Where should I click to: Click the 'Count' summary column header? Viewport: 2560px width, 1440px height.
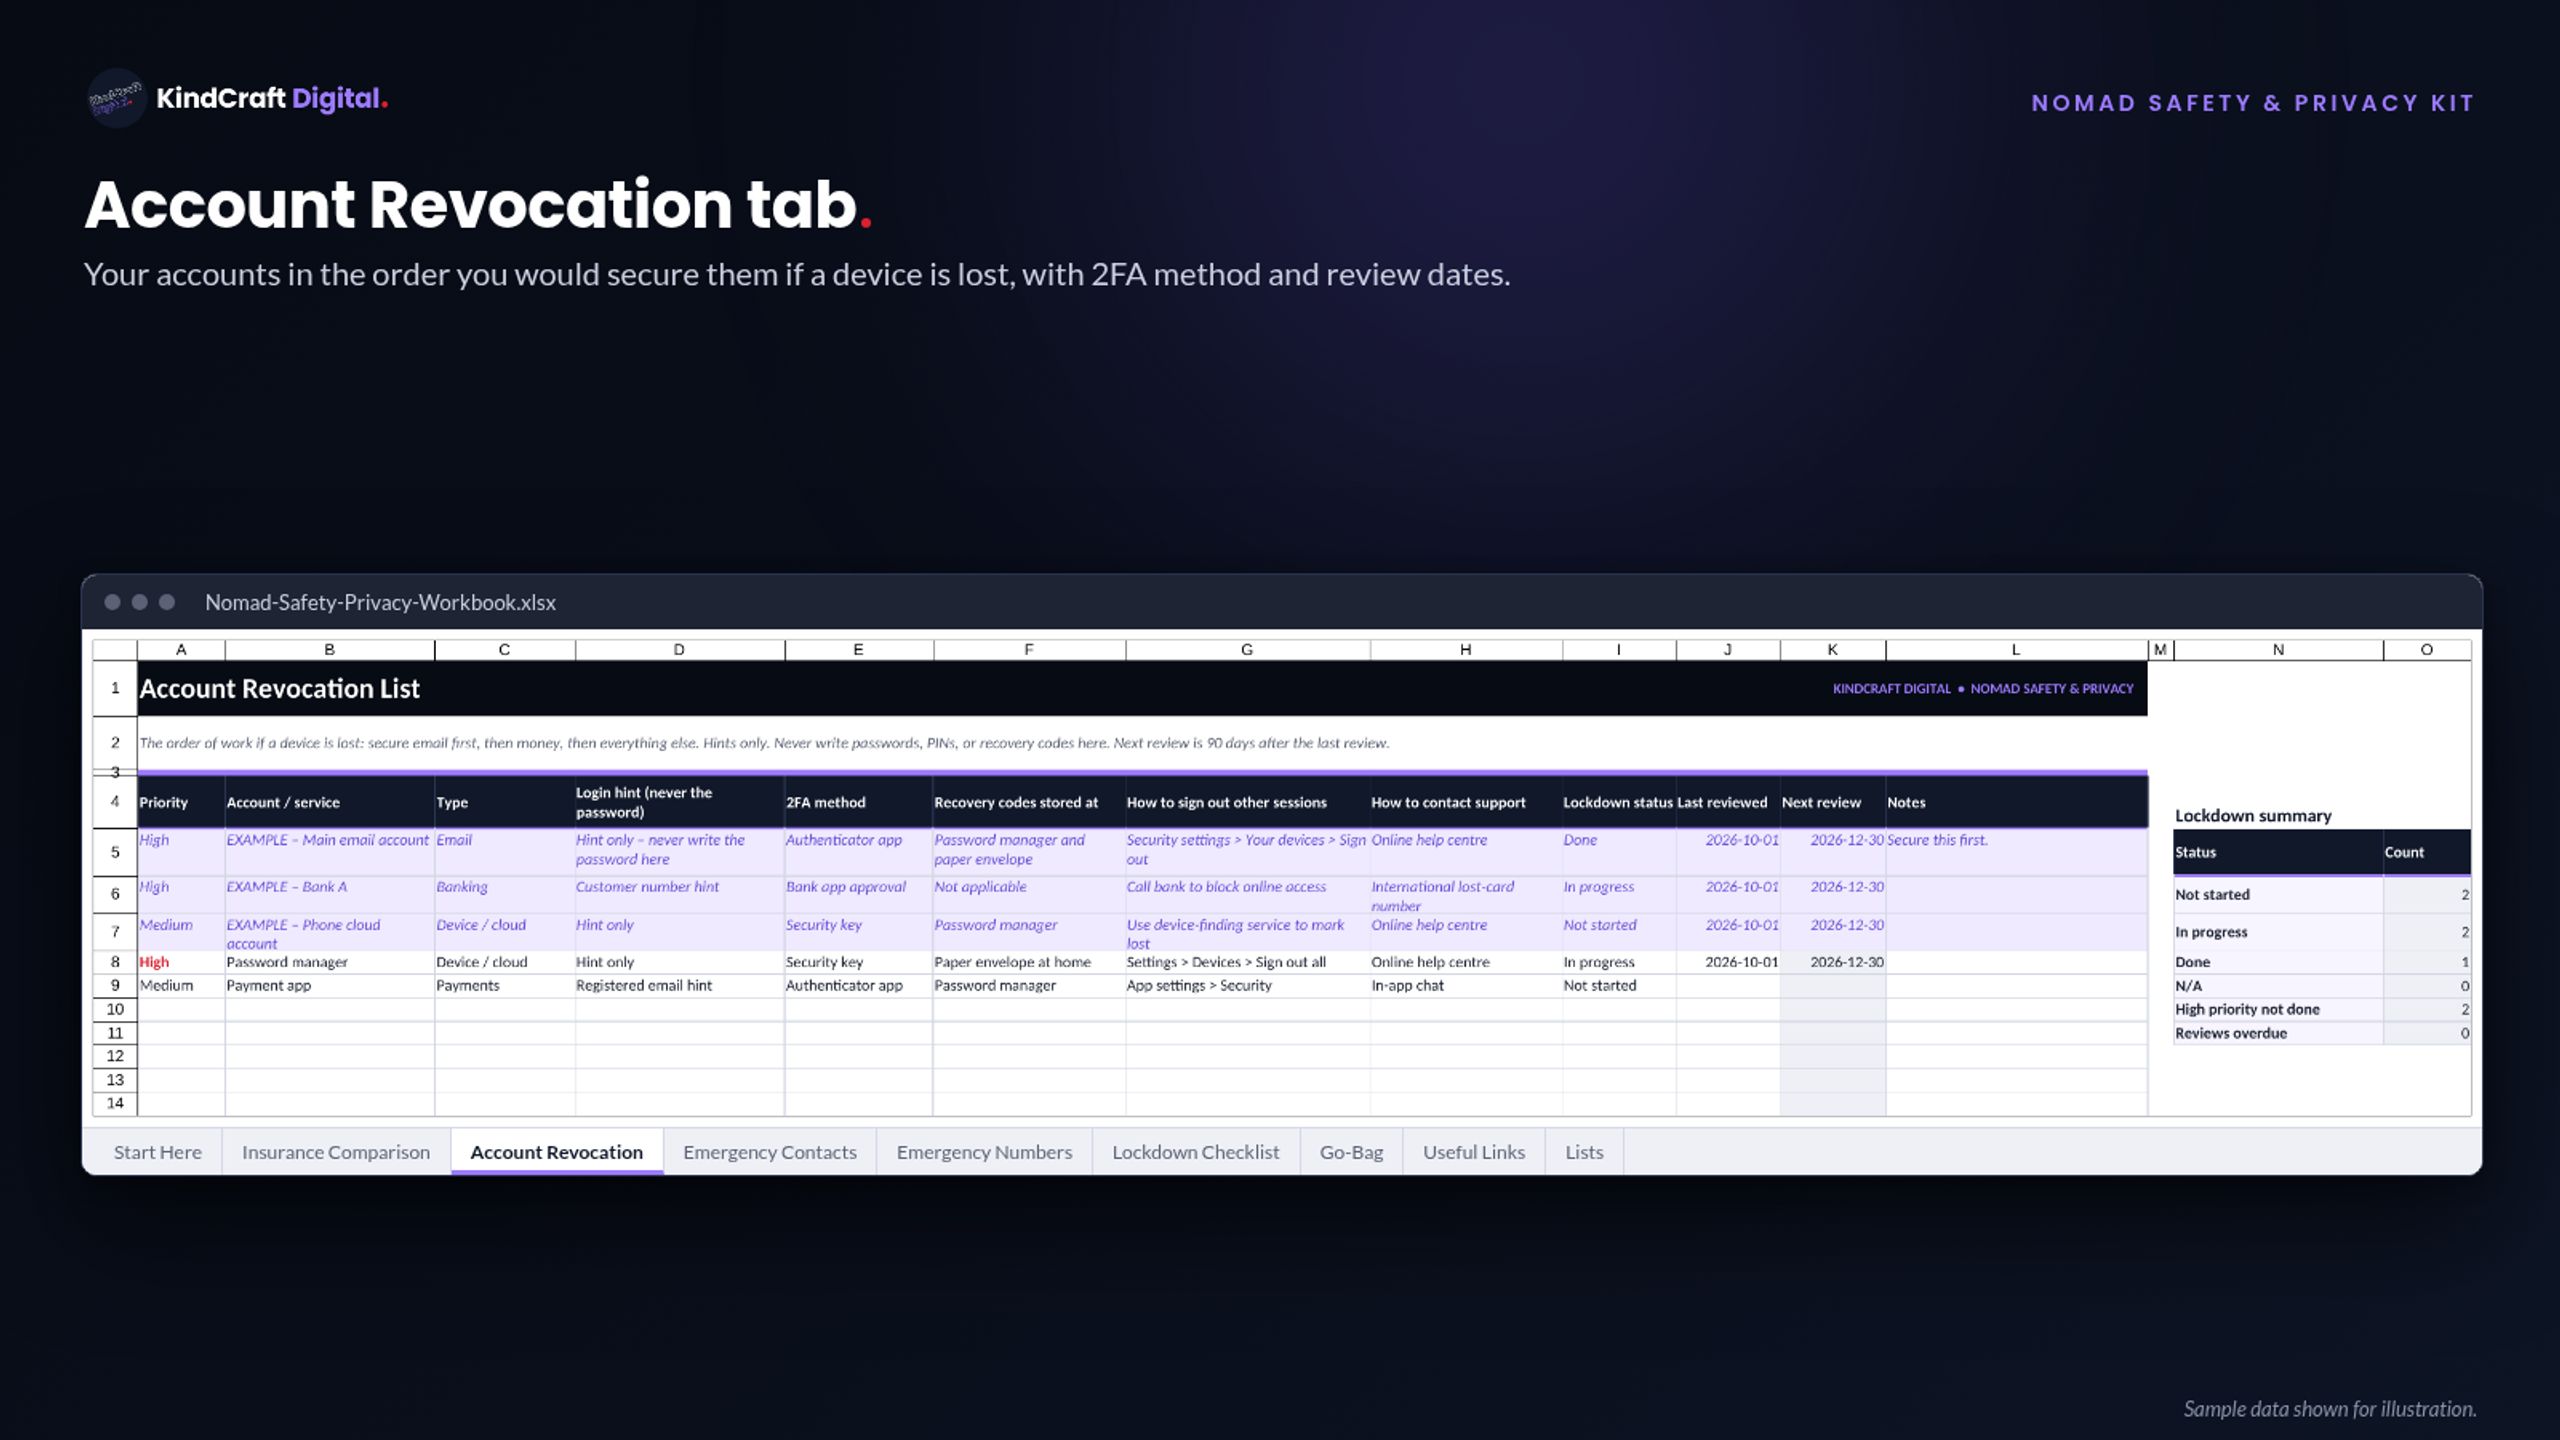(x=2427, y=852)
